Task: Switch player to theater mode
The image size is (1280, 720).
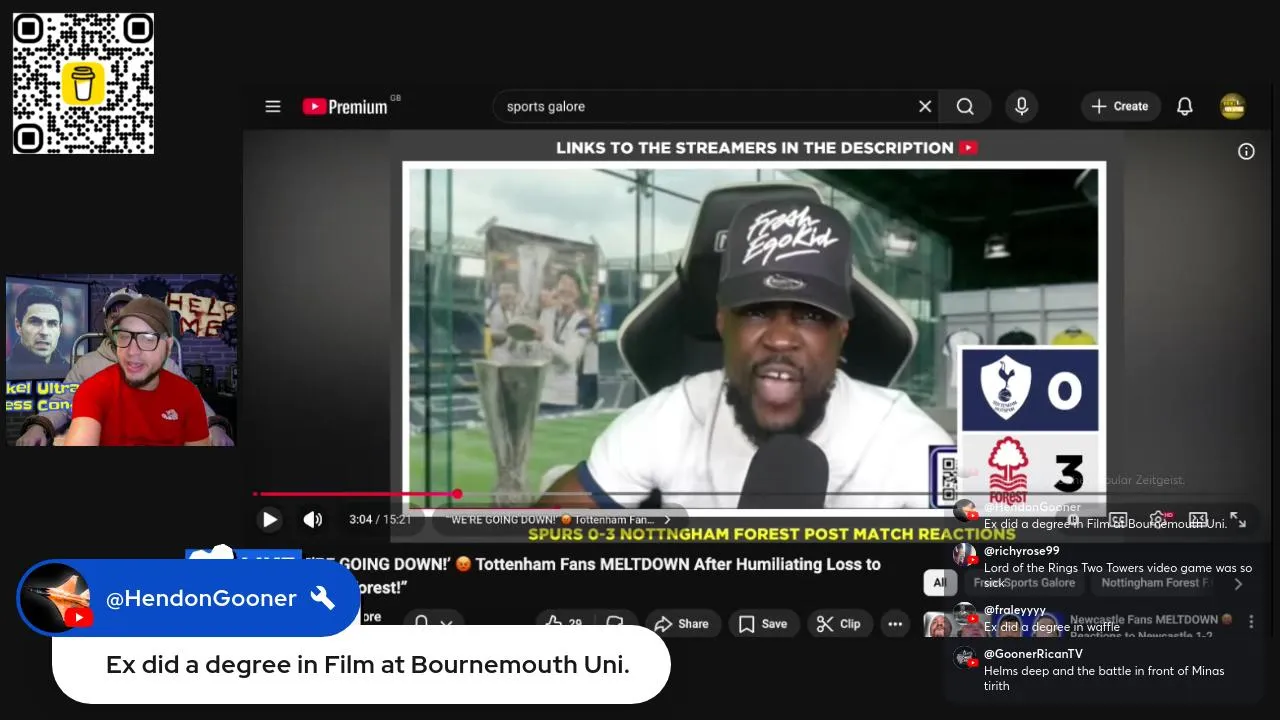Action: click(x=1198, y=519)
